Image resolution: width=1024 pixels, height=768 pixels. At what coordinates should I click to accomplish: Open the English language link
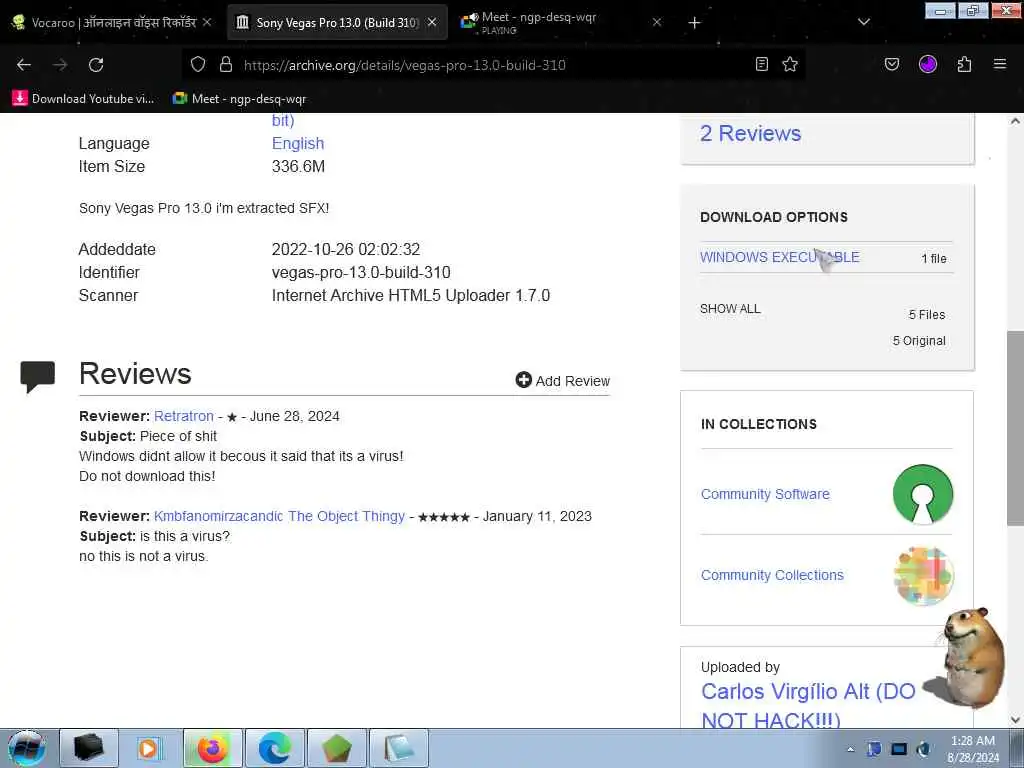tap(298, 143)
